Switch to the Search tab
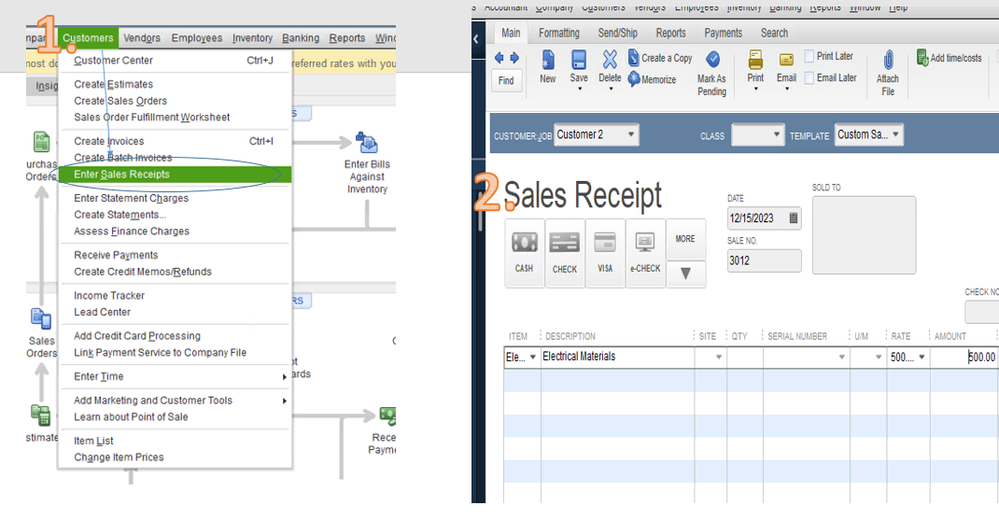999x519 pixels. click(x=774, y=33)
